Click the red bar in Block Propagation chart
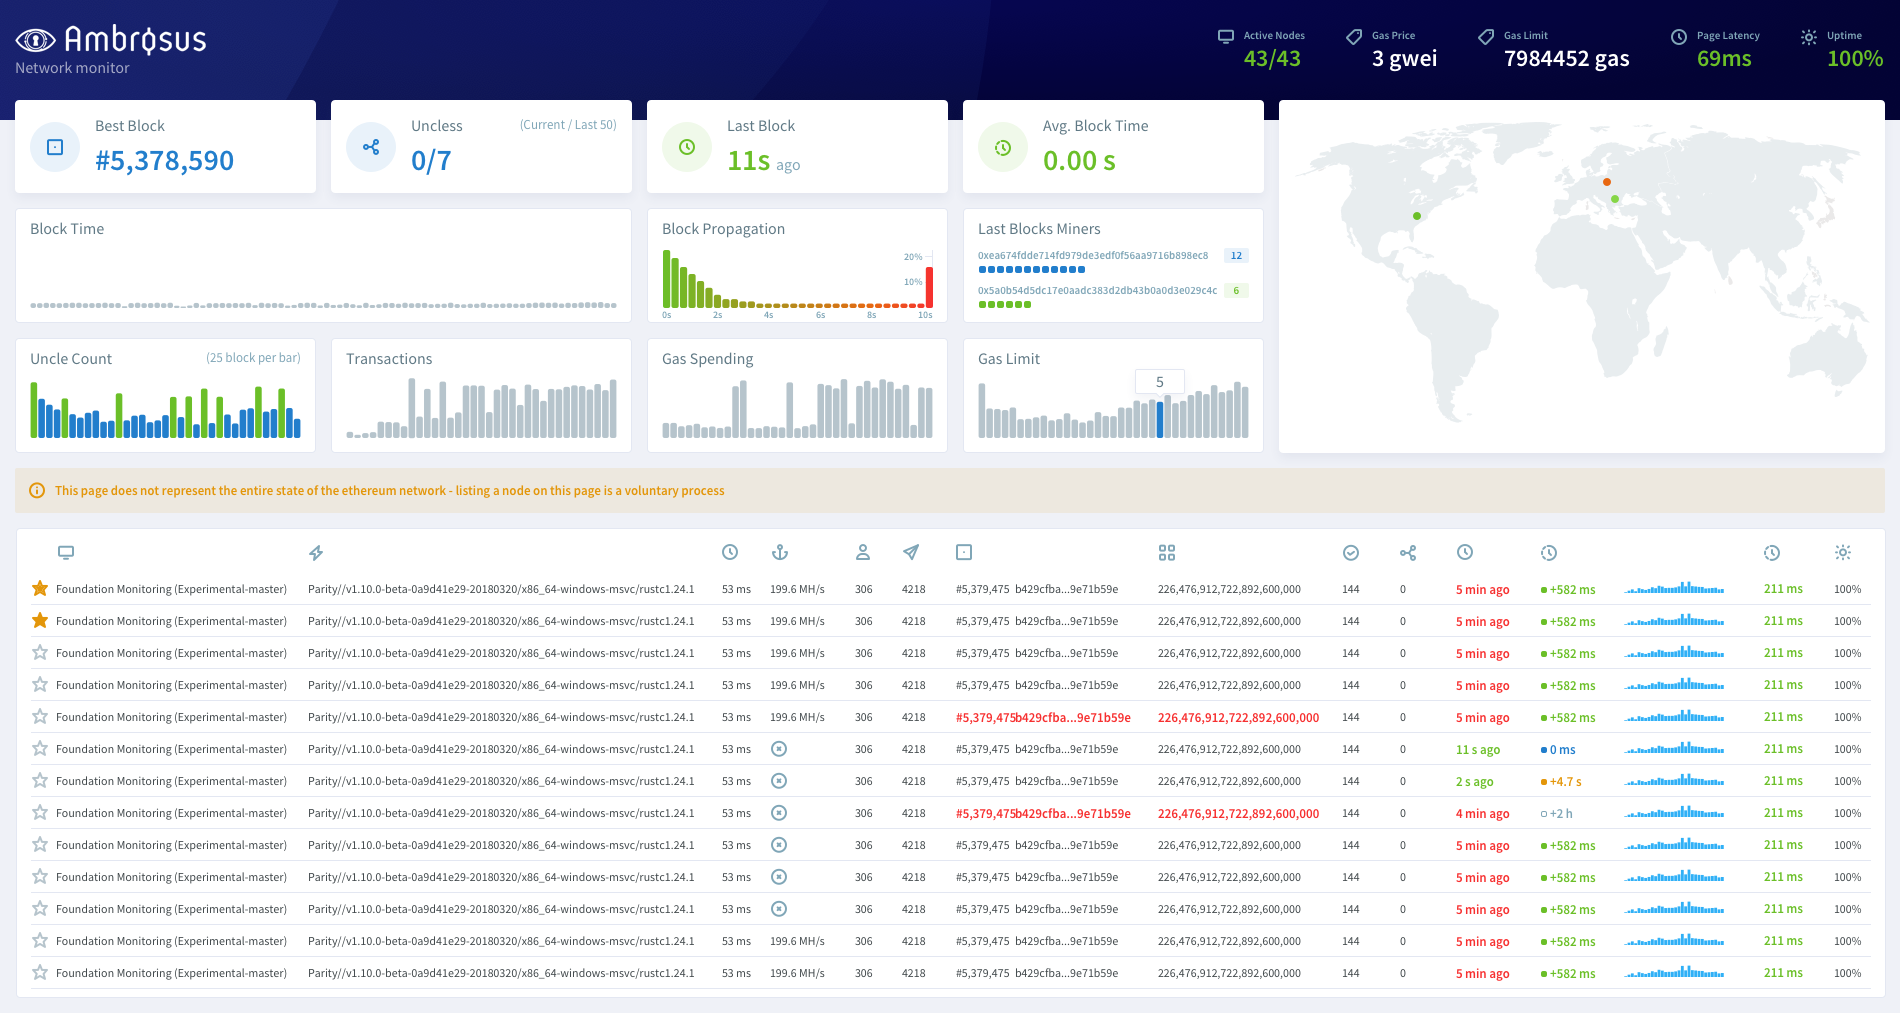 click(930, 287)
